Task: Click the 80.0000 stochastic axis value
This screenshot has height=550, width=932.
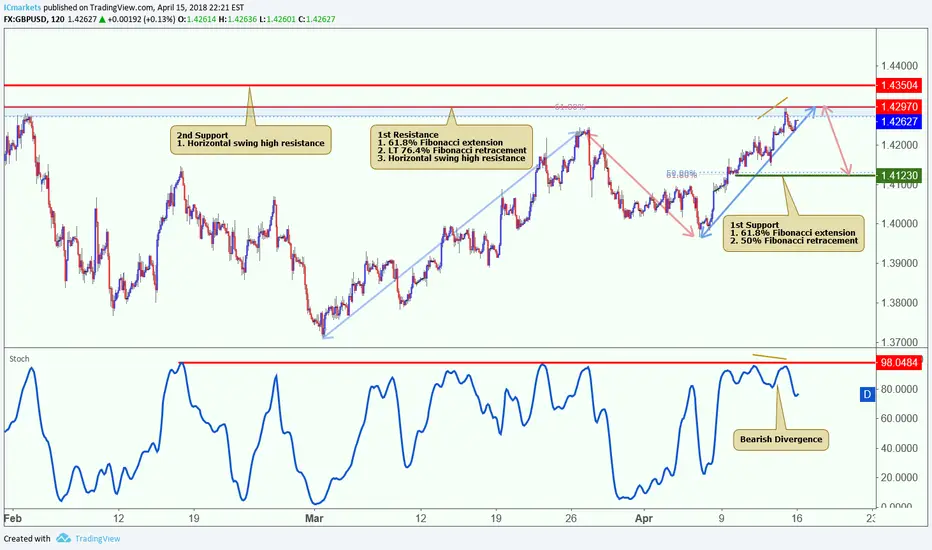Action: [x=899, y=389]
